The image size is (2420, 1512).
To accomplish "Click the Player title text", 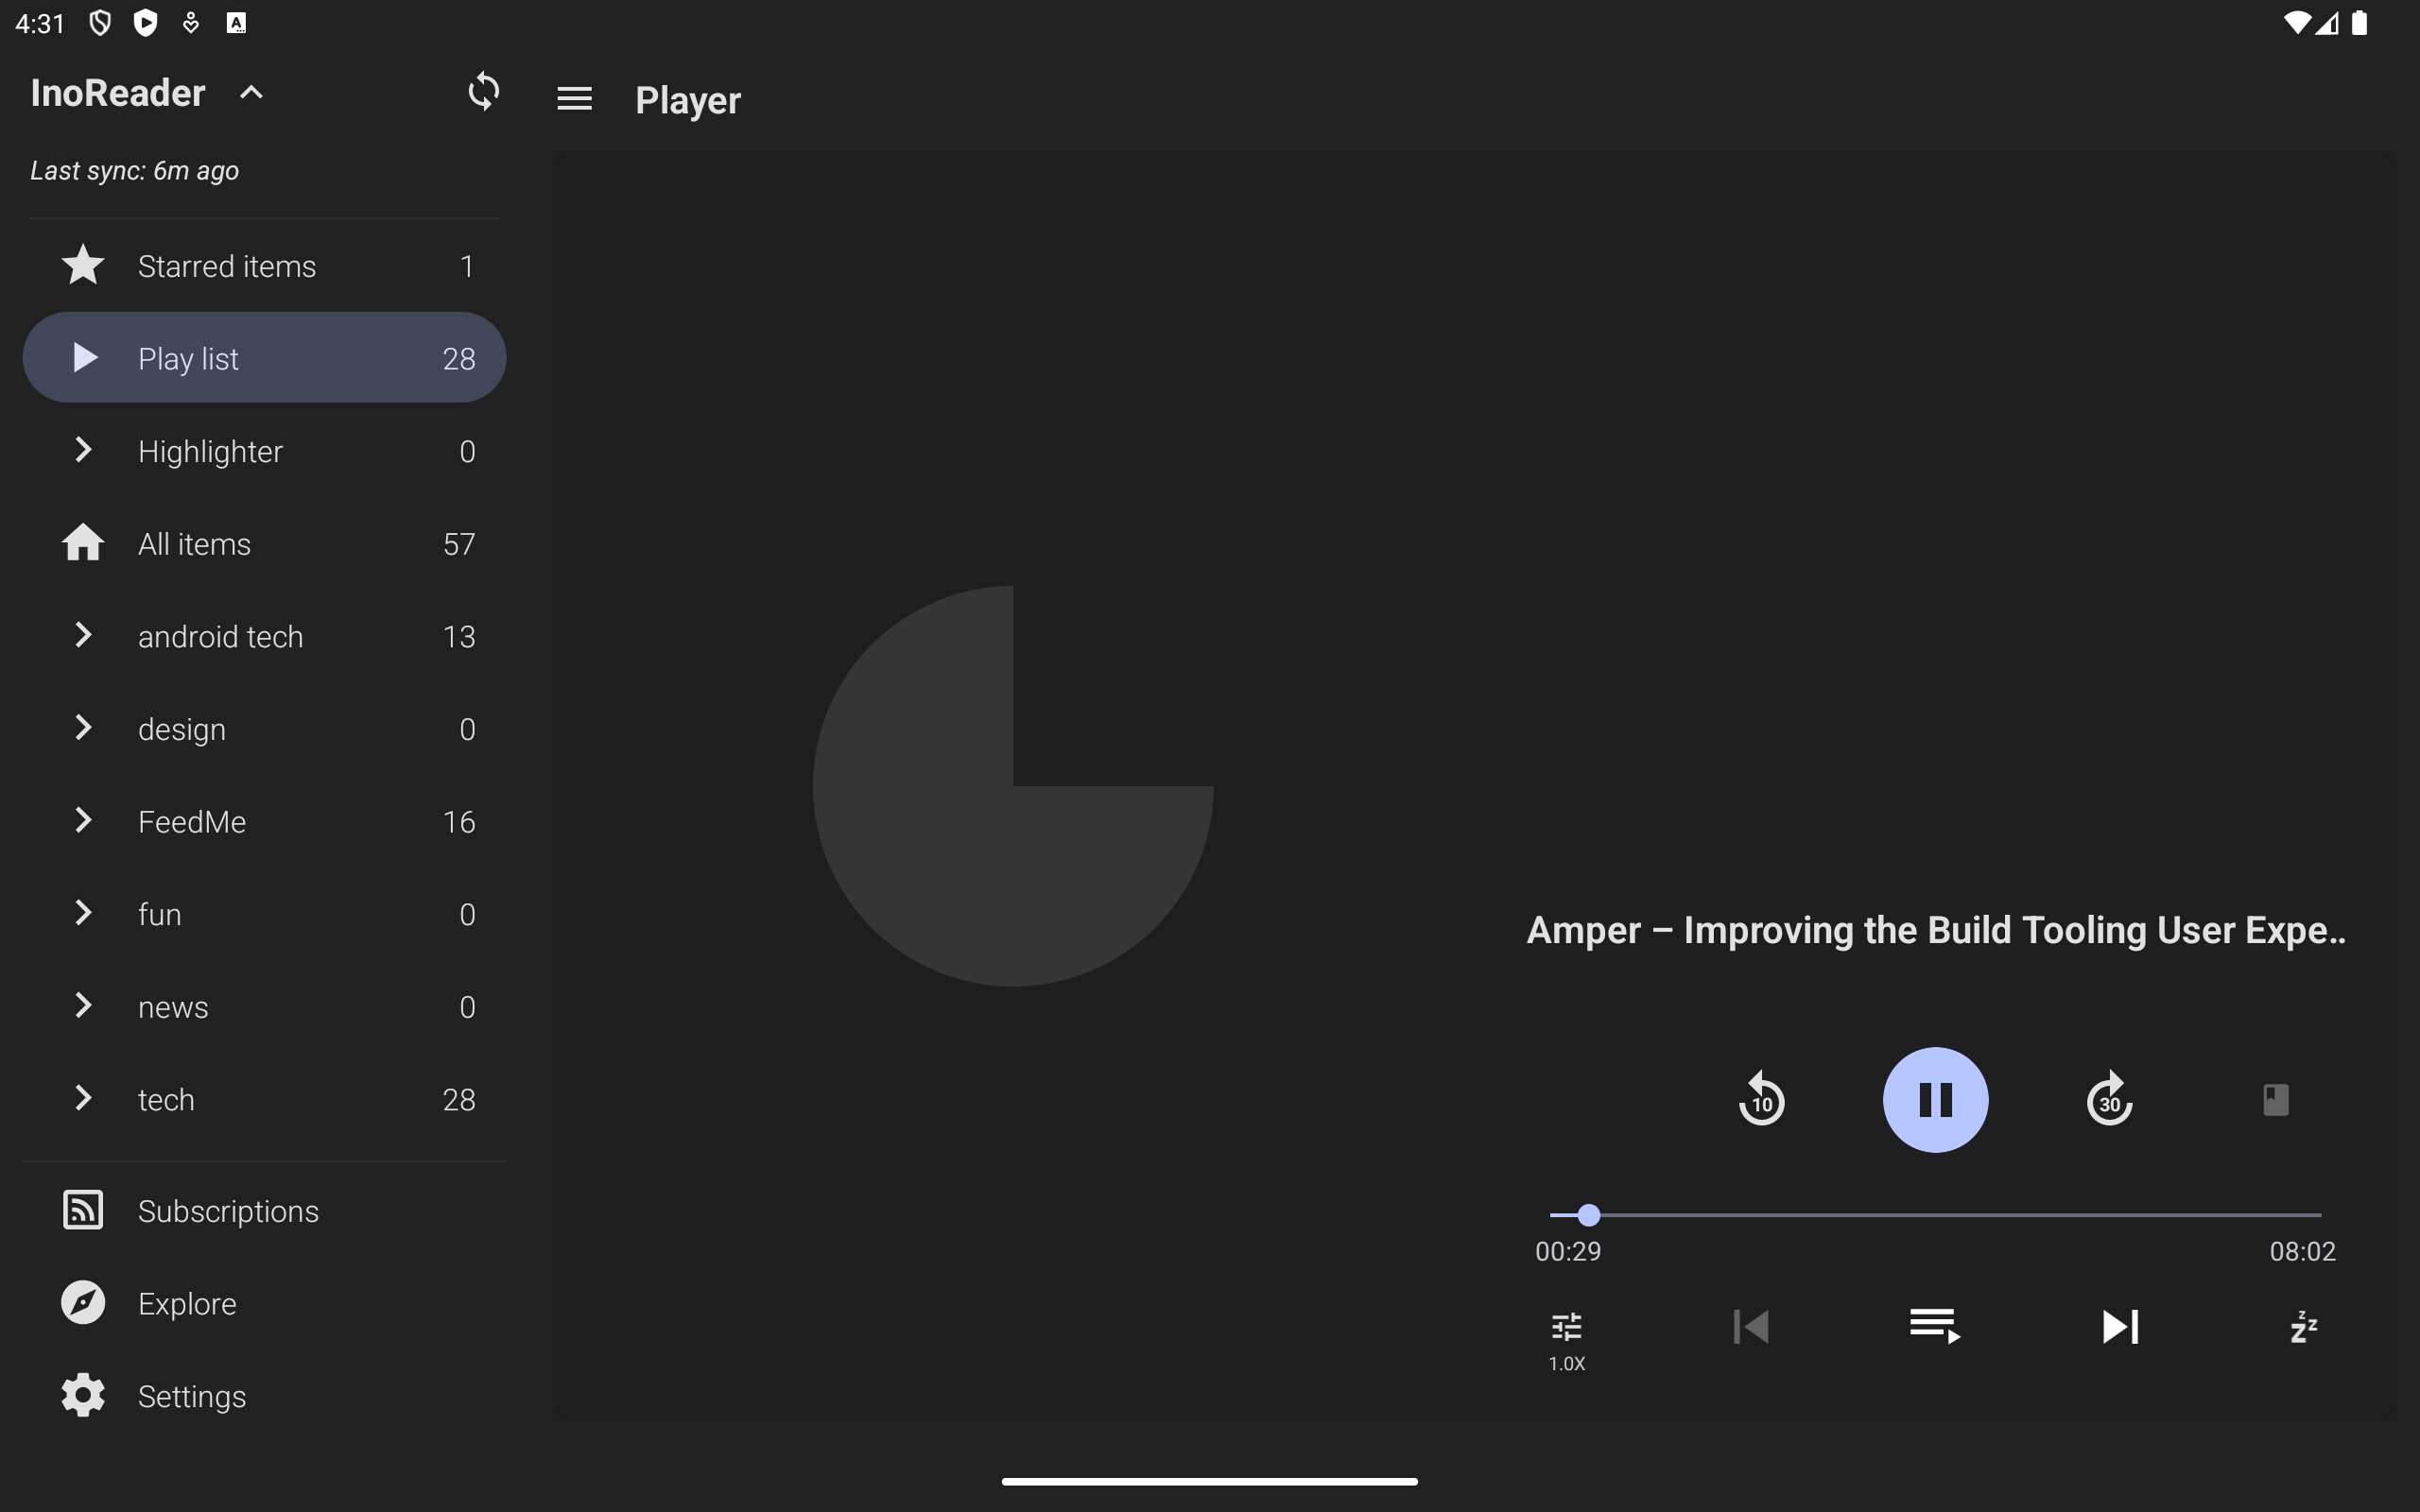I will [688, 100].
